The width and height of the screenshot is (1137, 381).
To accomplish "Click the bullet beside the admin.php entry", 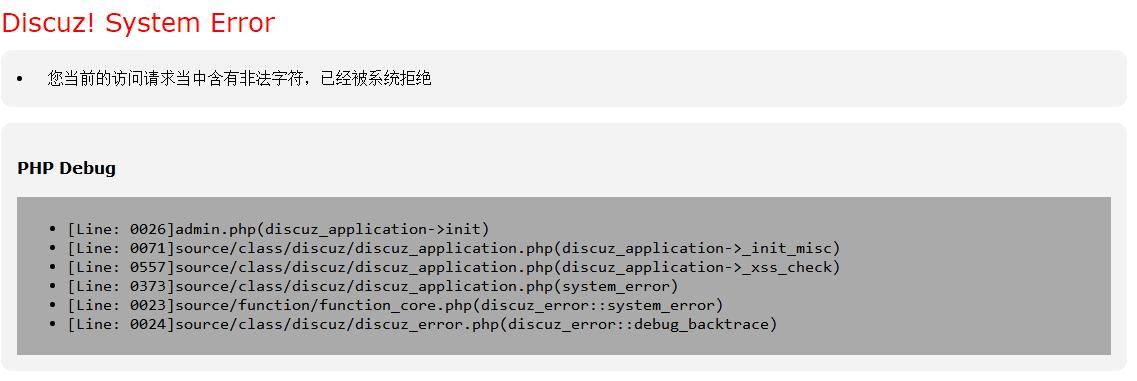I will (x=52, y=229).
